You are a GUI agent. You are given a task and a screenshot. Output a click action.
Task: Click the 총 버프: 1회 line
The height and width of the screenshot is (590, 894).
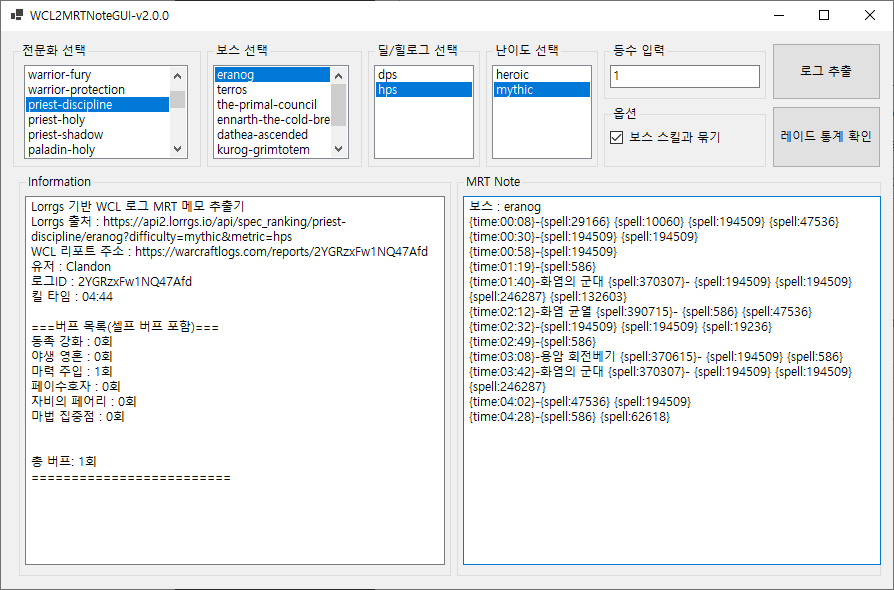tap(64, 461)
